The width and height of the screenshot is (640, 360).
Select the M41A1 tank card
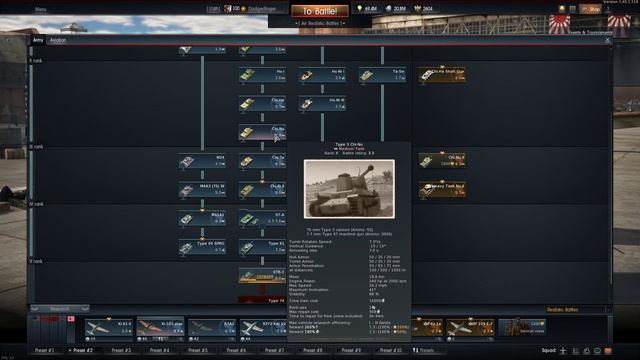coord(202,218)
